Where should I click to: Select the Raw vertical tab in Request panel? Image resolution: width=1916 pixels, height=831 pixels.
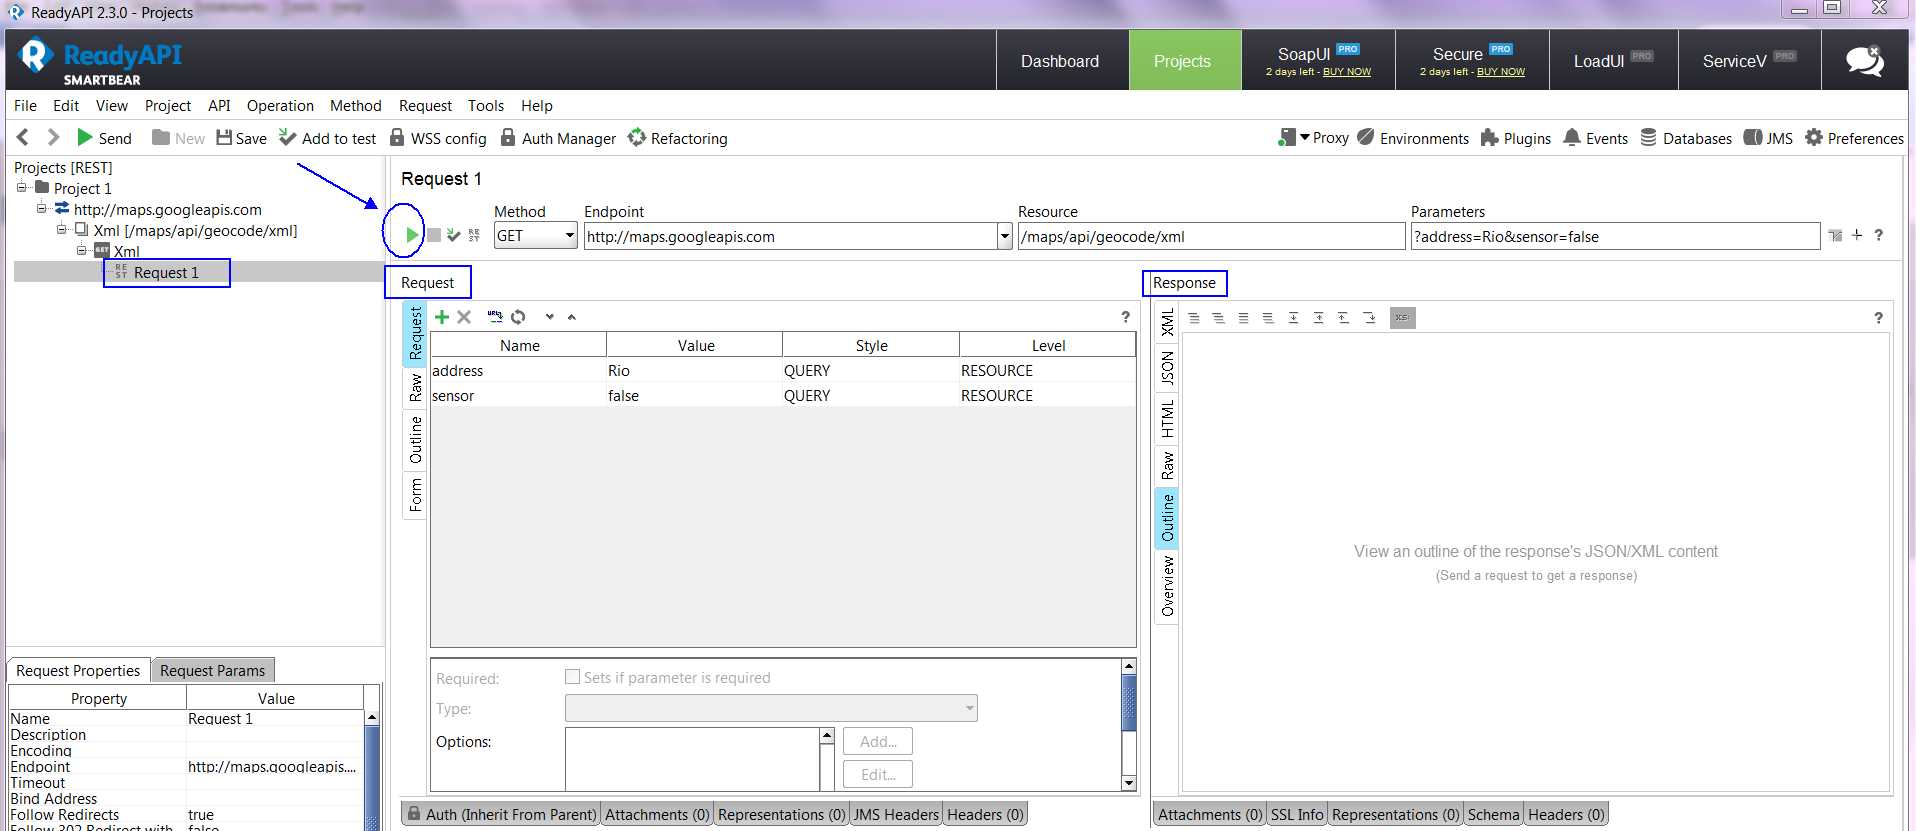point(415,388)
